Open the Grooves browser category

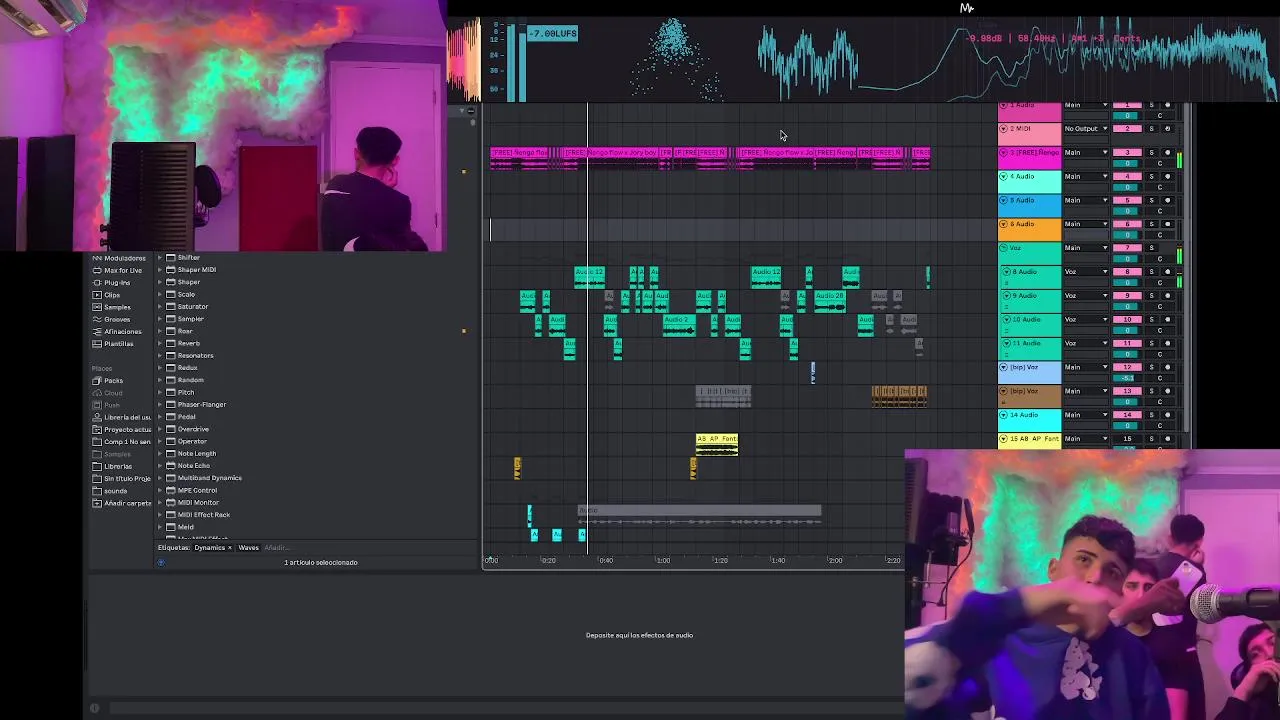113,319
